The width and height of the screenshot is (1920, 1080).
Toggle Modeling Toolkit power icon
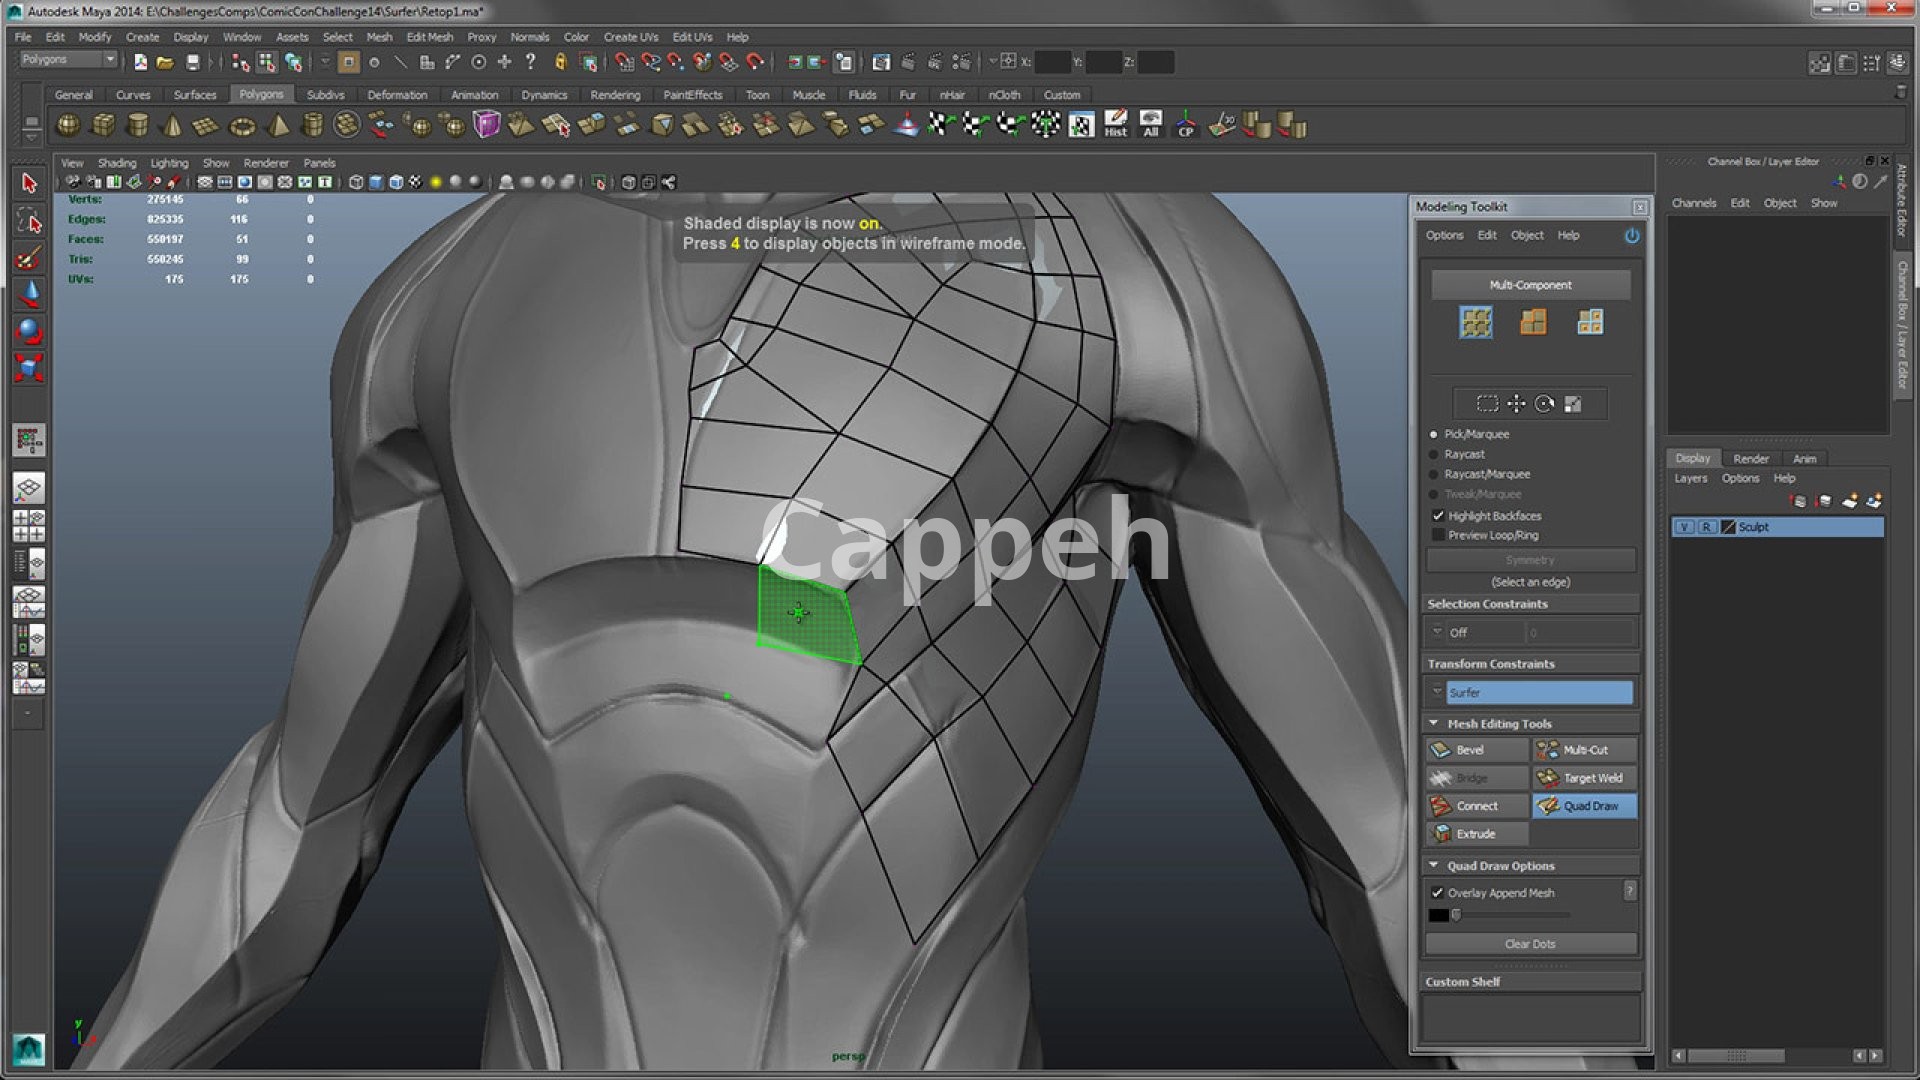1632,236
